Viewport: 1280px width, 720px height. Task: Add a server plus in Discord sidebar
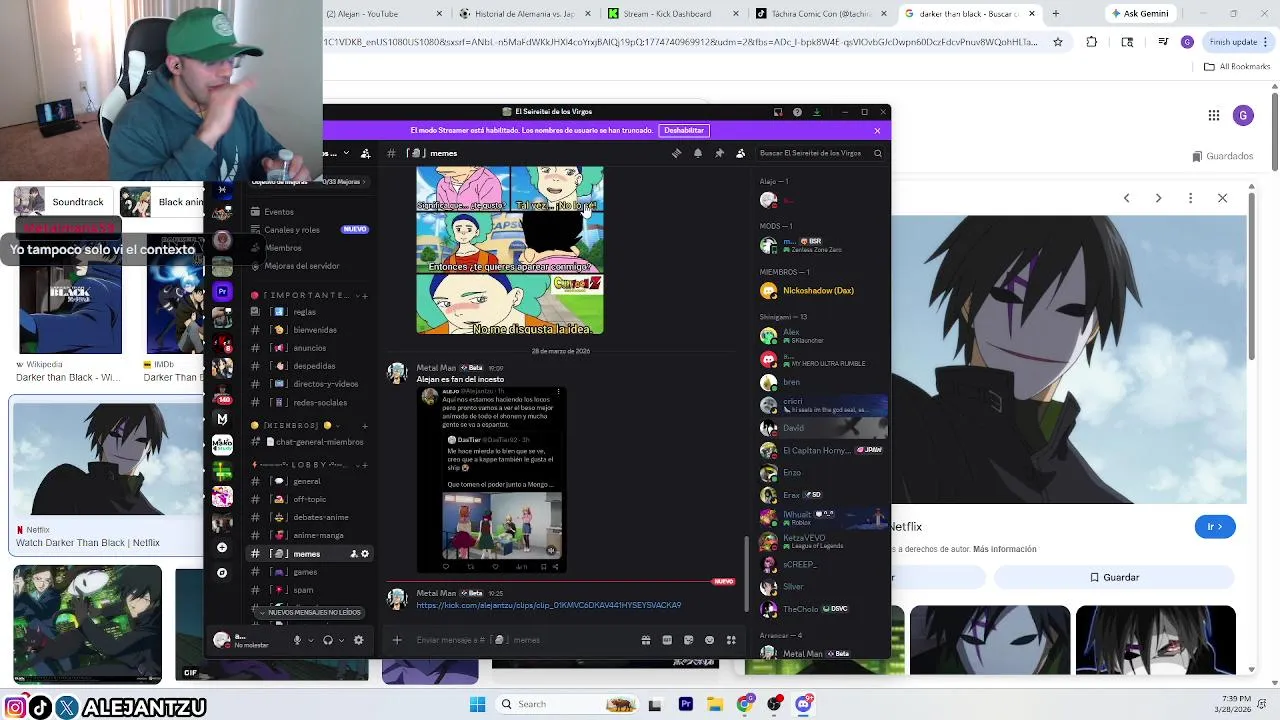[x=222, y=547]
